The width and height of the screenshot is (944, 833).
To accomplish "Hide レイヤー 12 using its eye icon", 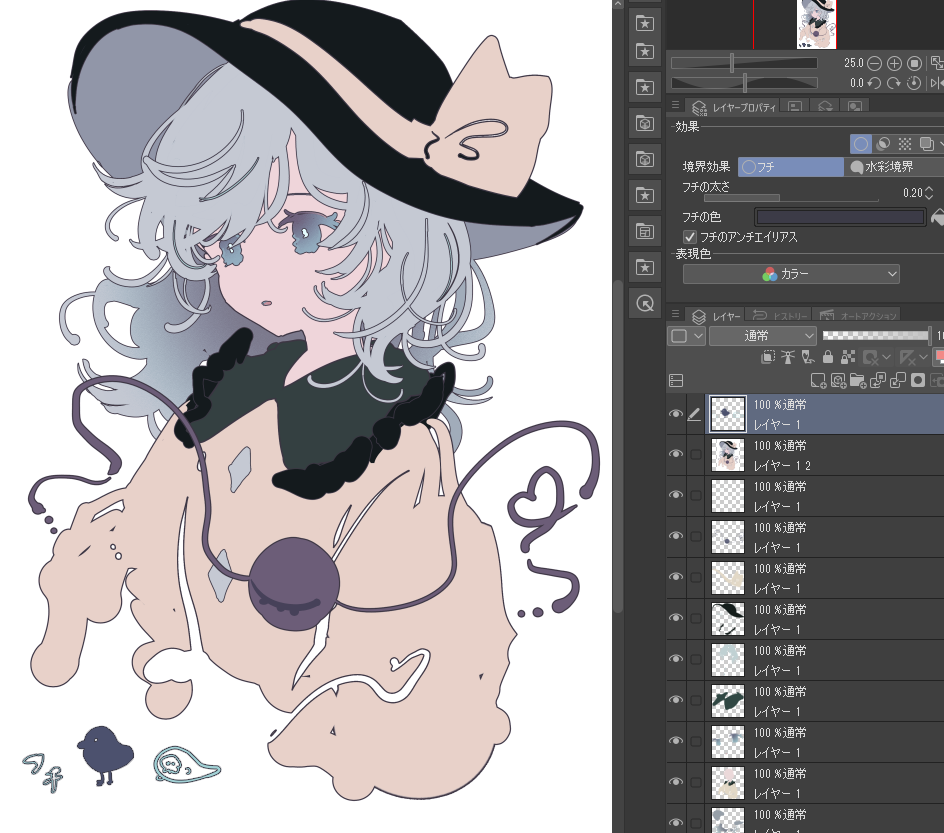I will pos(675,454).
